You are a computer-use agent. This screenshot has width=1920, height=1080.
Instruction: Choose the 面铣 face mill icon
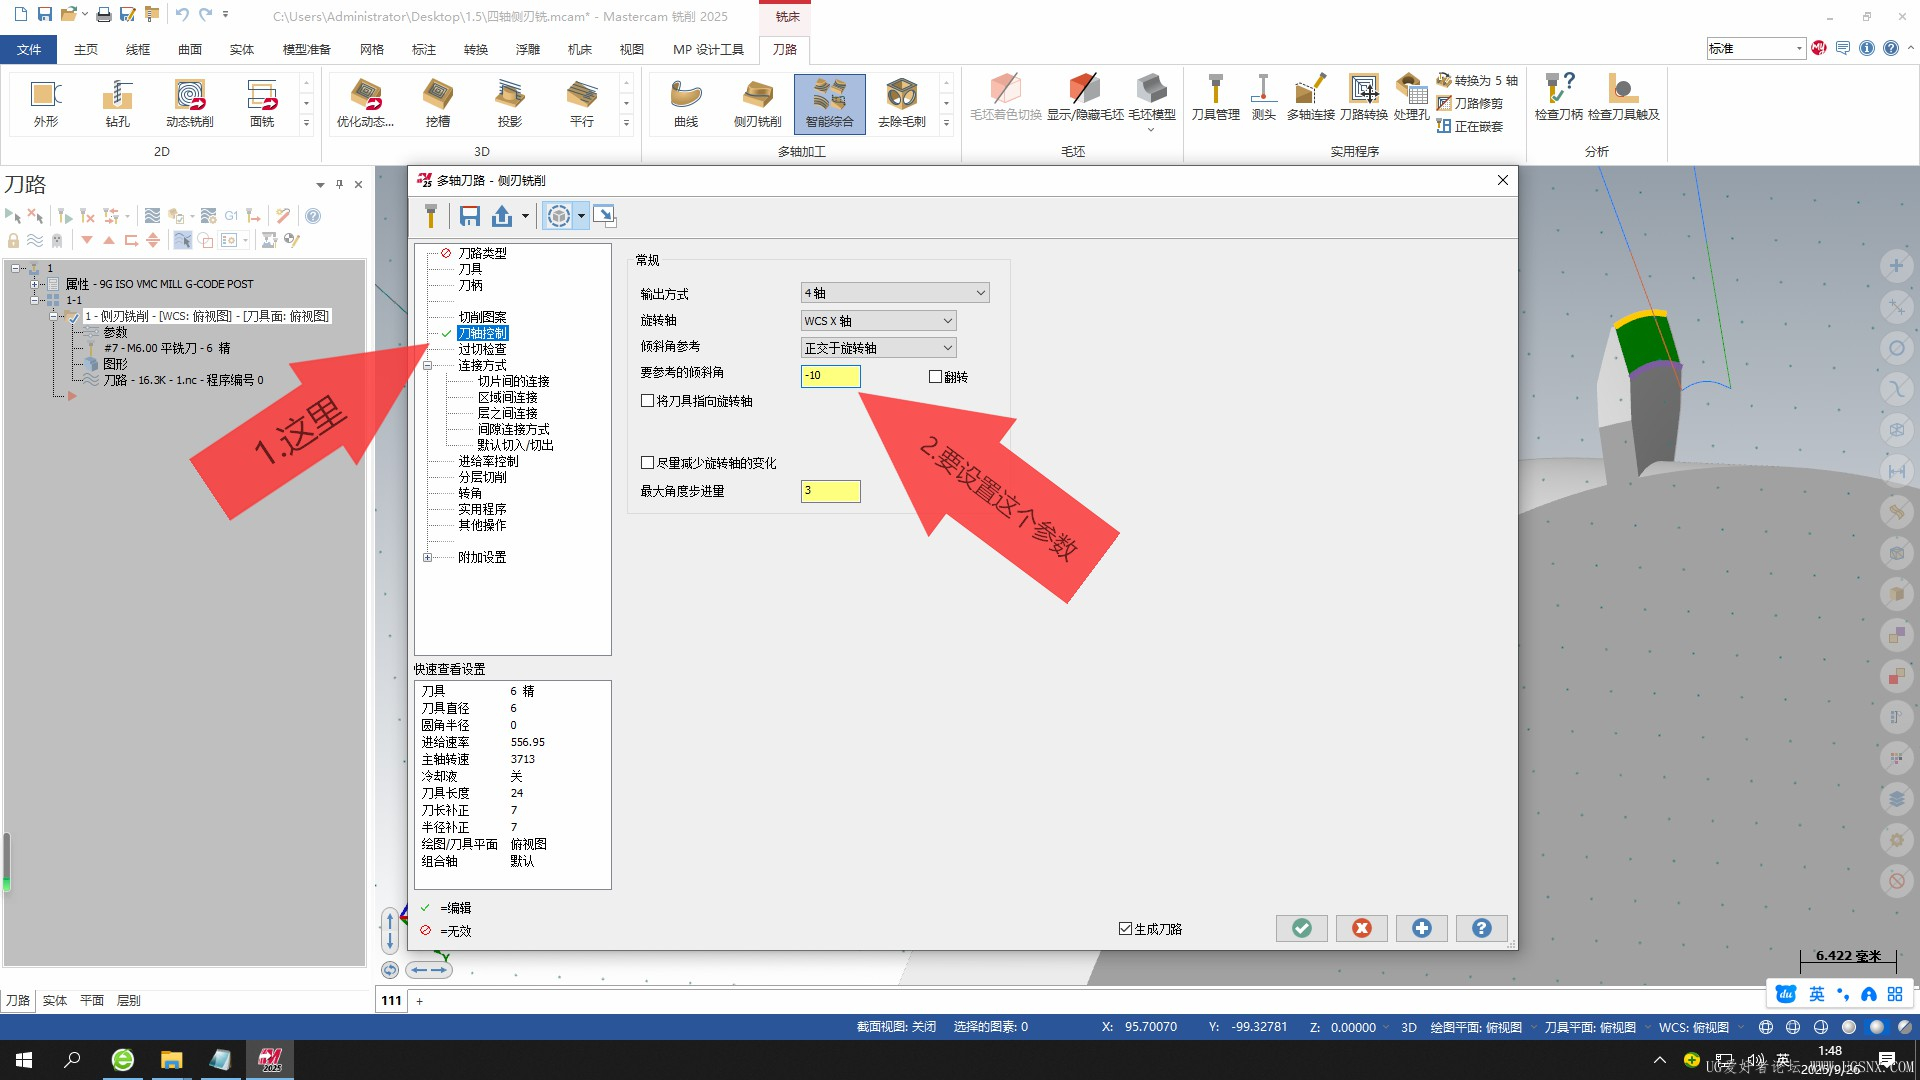[x=262, y=103]
